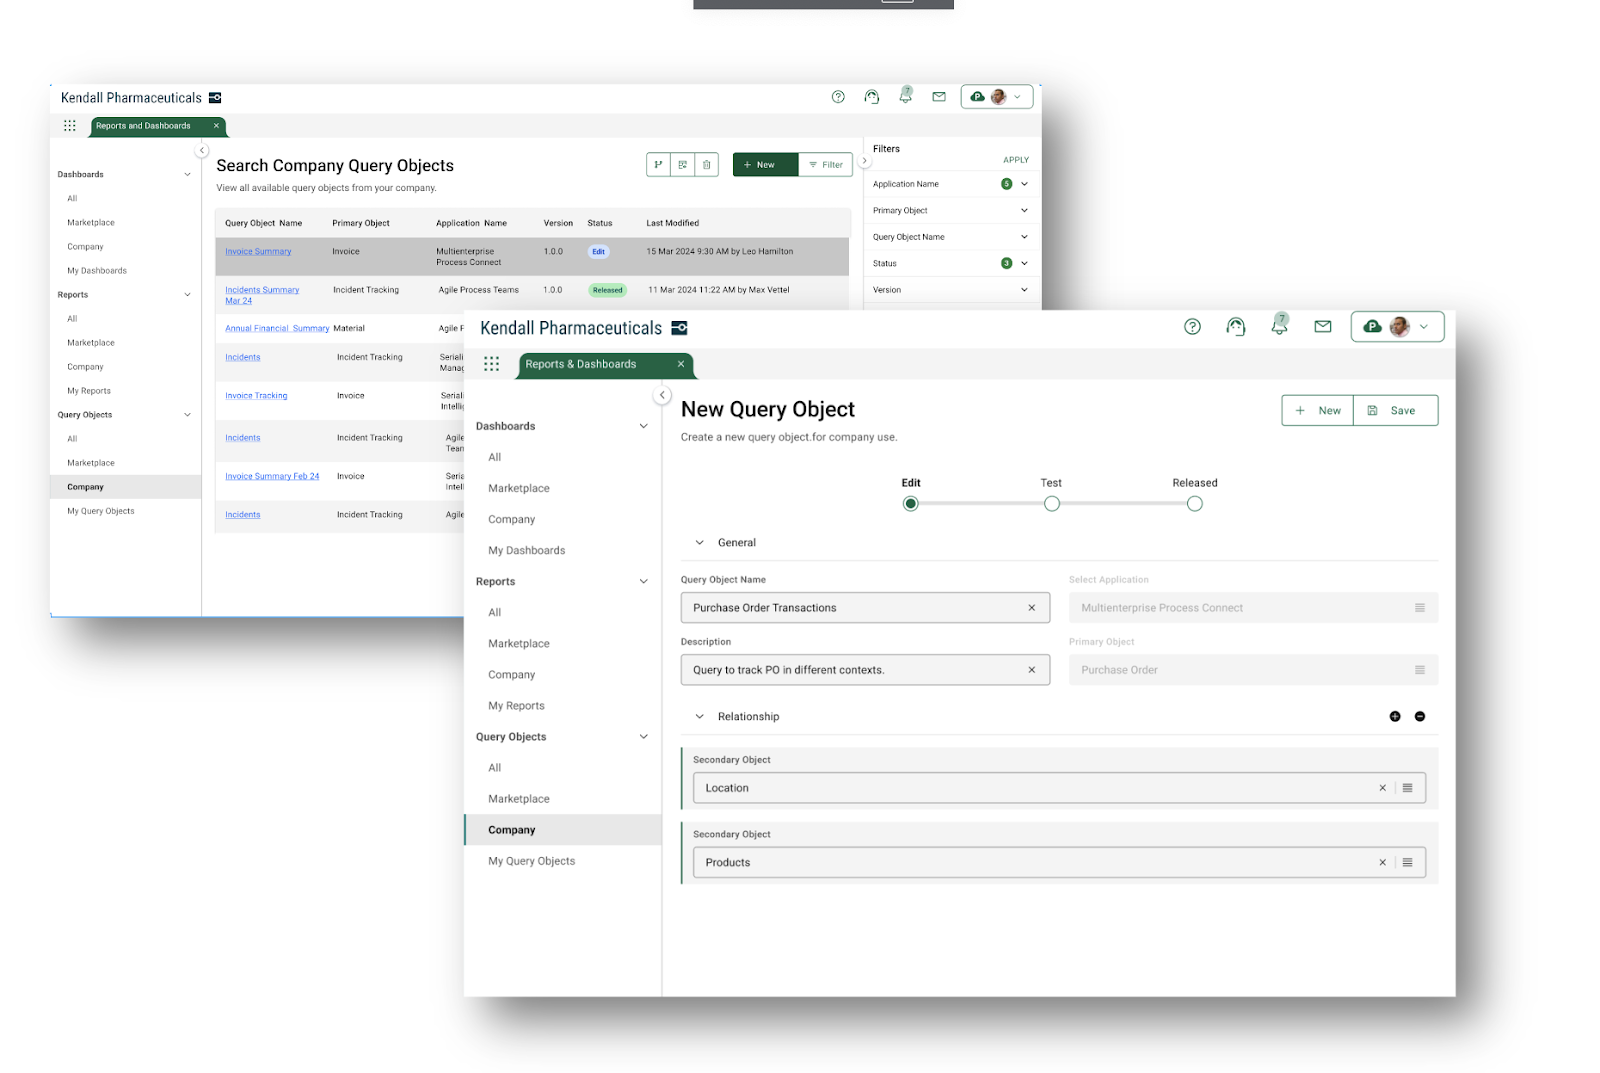This screenshot has height=1073, width=1600.
Task: Collapse Query Objects group in front sidebar
Action: click(x=643, y=737)
